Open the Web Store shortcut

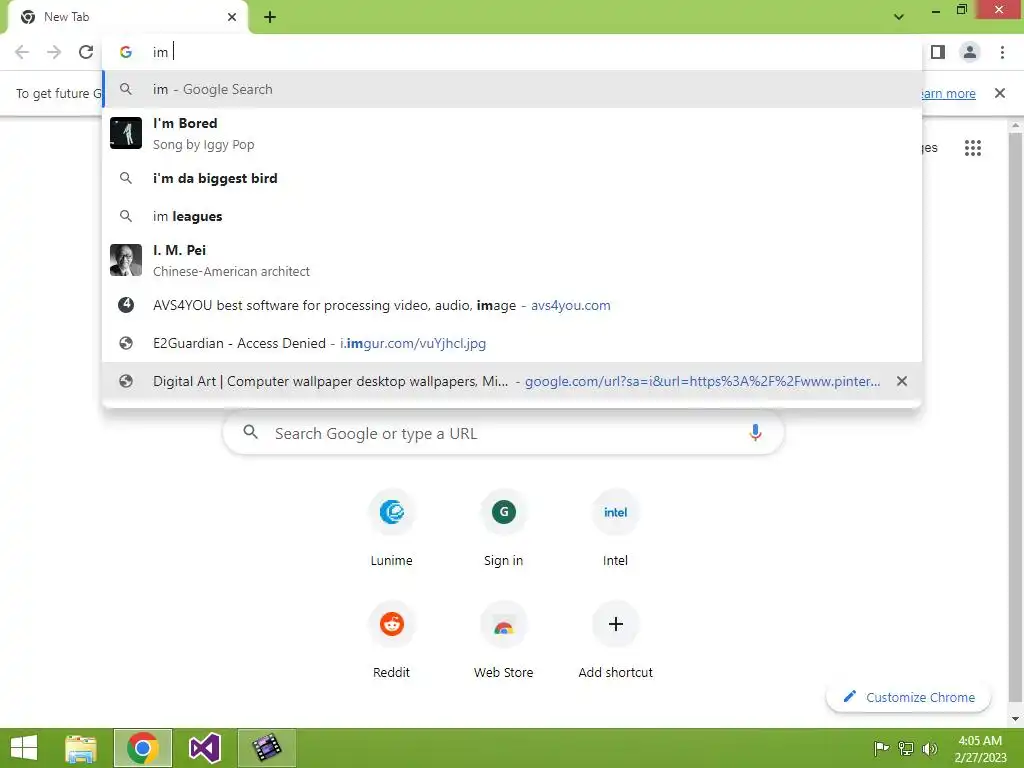pos(504,641)
